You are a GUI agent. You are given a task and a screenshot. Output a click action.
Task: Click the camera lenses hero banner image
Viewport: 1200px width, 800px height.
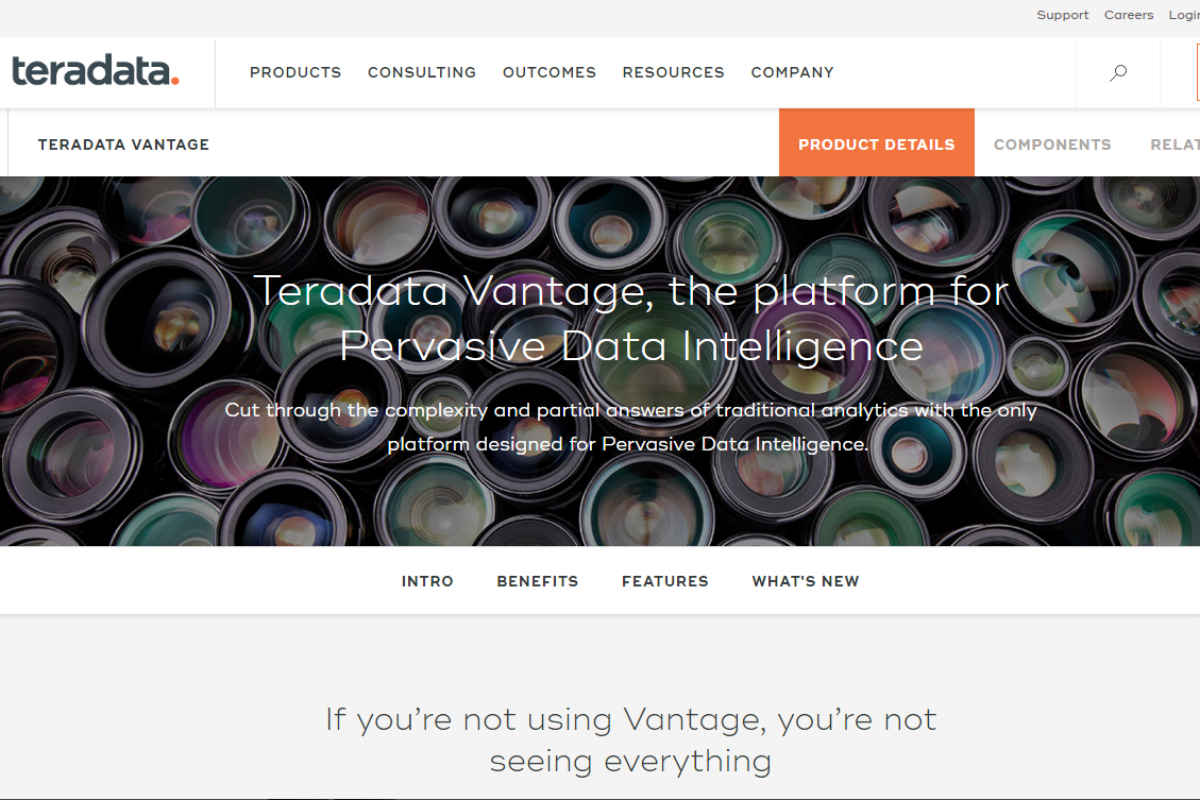click(x=600, y=361)
